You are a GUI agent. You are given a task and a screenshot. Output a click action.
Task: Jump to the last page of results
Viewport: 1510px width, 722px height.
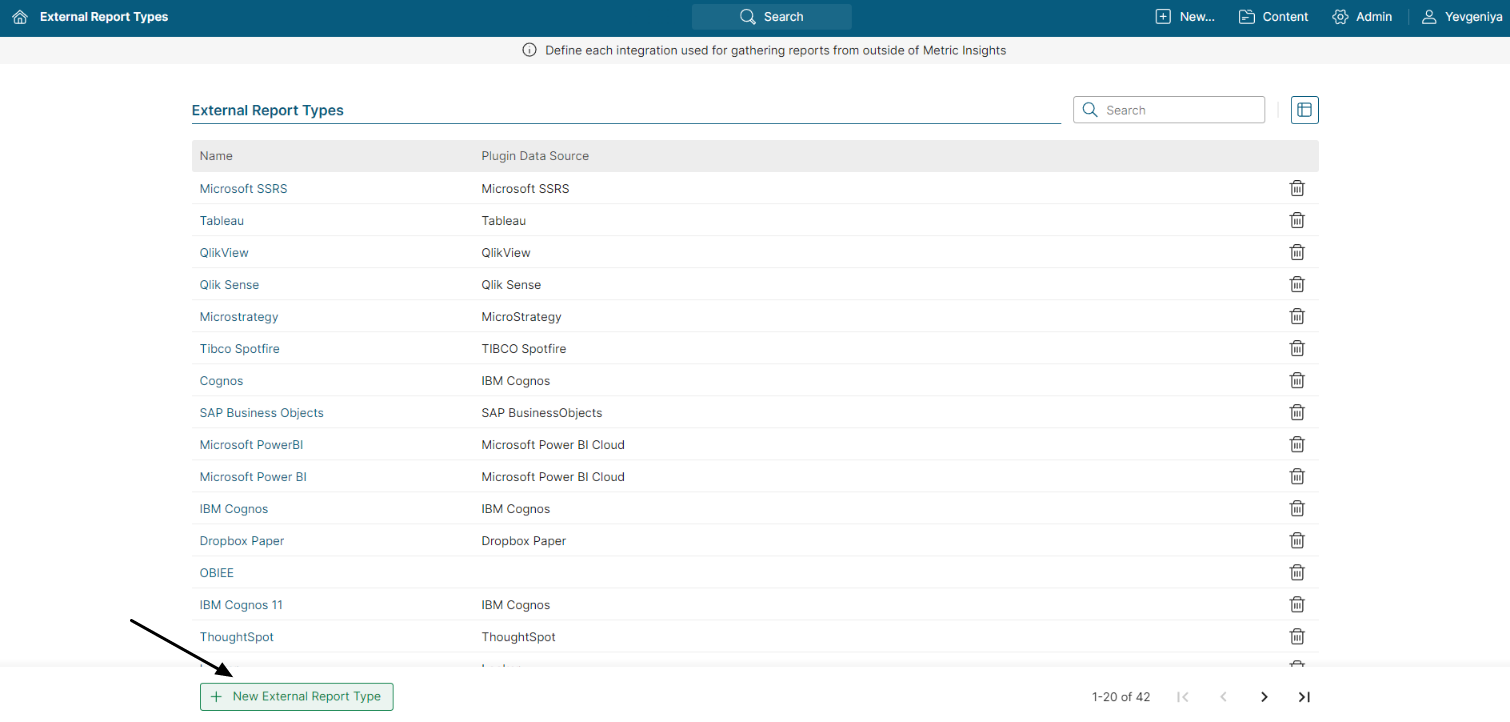point(1304,697)
